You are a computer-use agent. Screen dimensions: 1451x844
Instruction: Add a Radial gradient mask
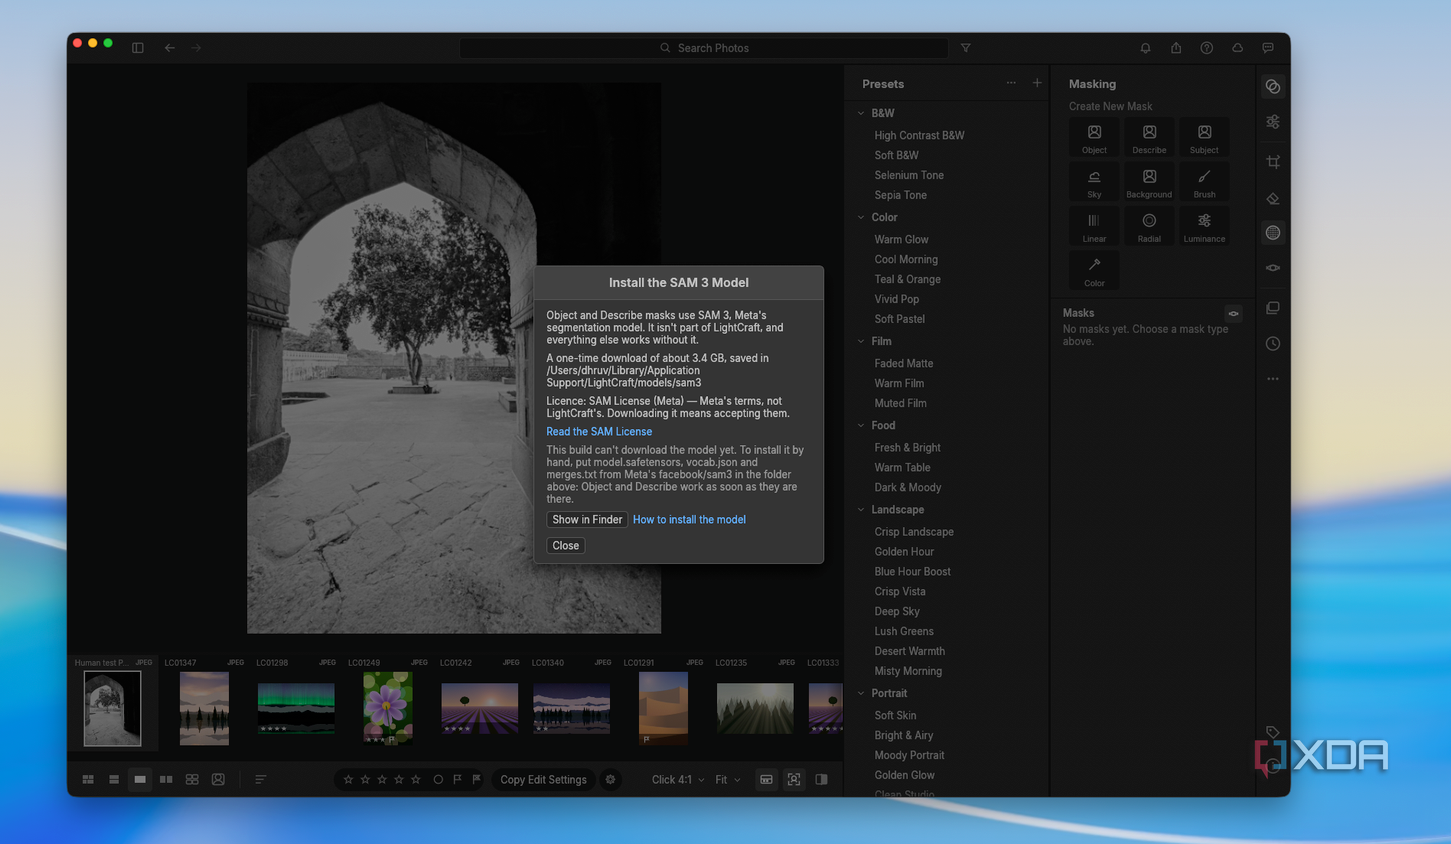[1149, 227]
